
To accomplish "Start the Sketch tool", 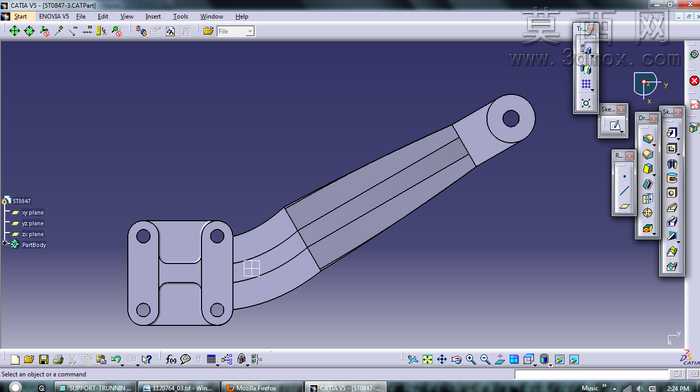I will (614, 125).
